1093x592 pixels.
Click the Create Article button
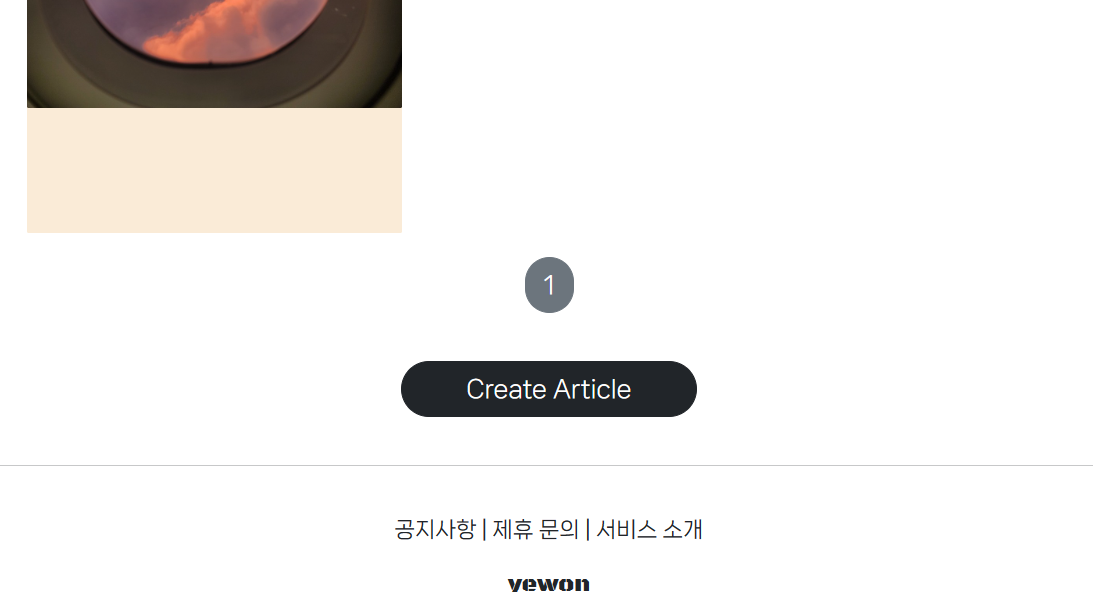549,389
